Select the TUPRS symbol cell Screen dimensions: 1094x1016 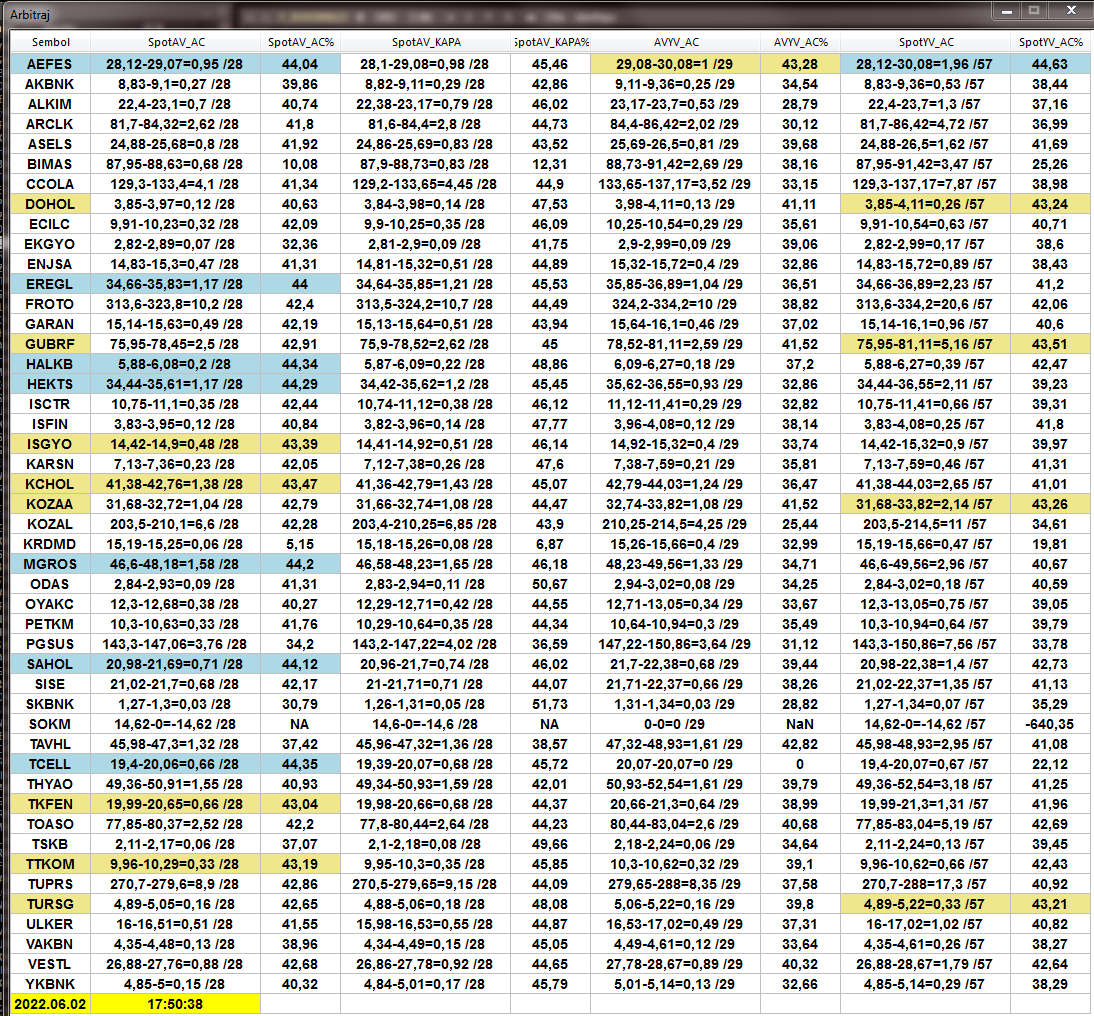point(50,884)
